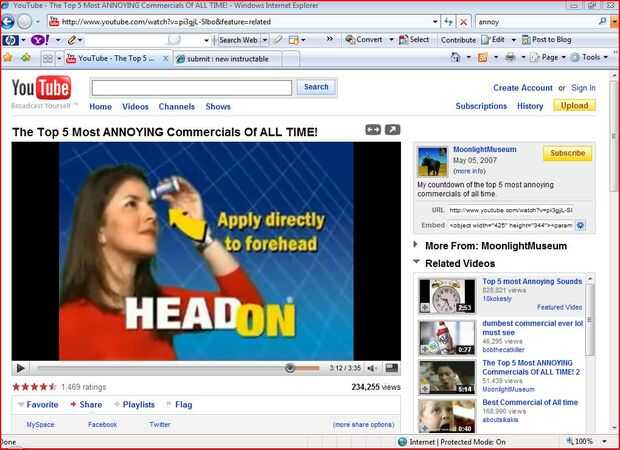
Task: Play the video with the play button
Action: click(21, 368)
